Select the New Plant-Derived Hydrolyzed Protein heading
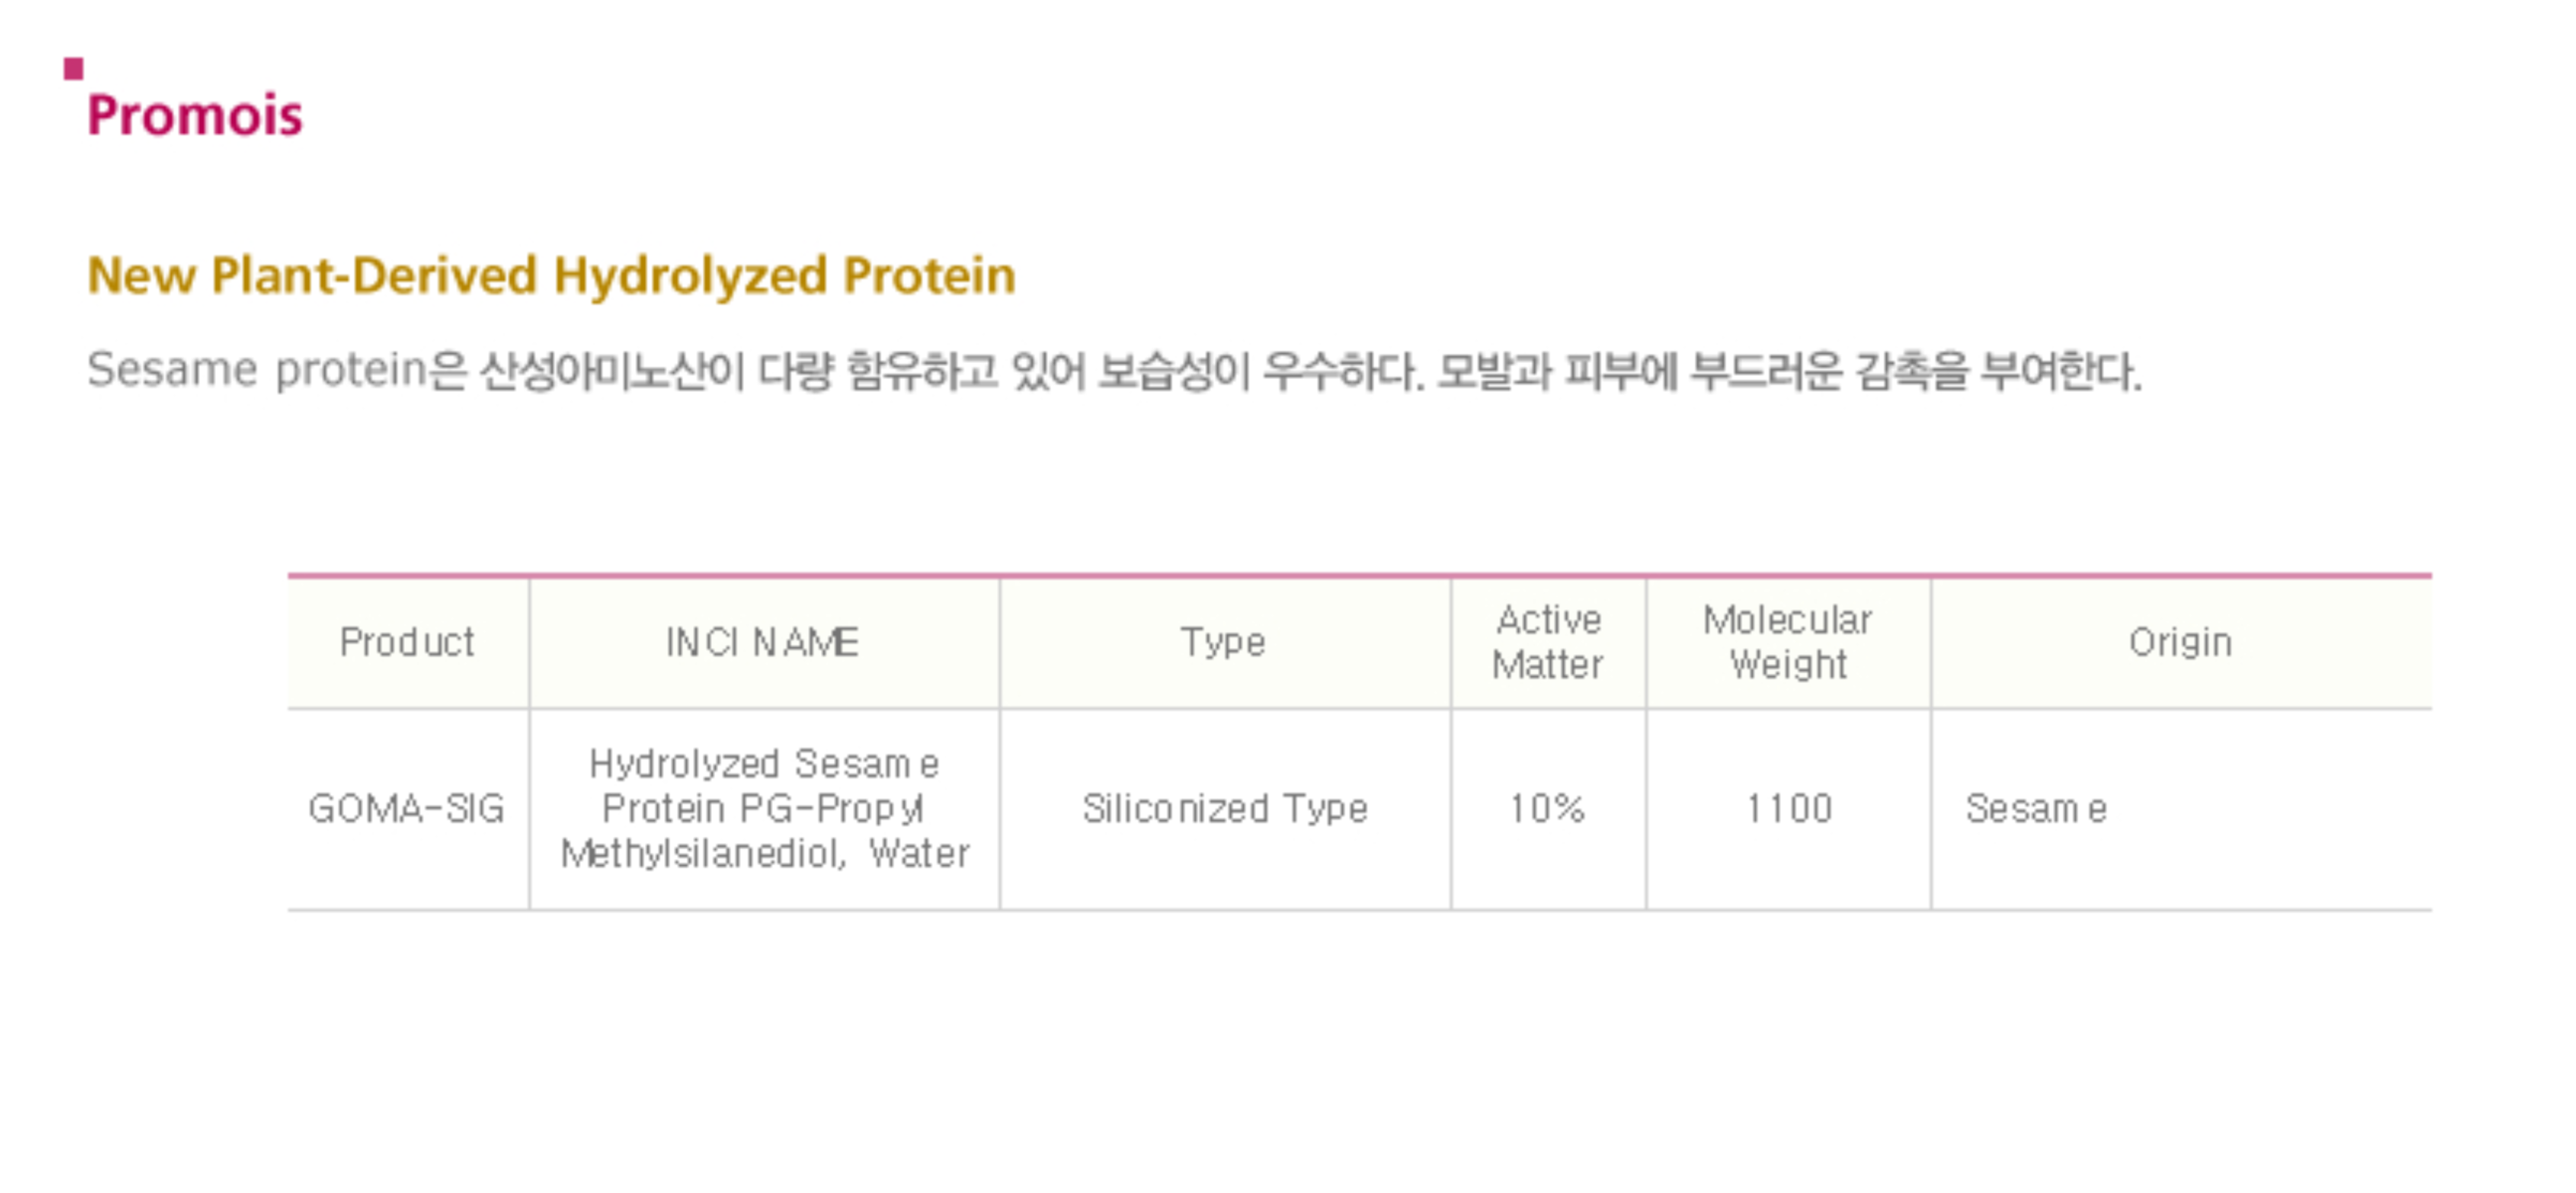The image size is (2576, 1193). (x=551, y=275)
